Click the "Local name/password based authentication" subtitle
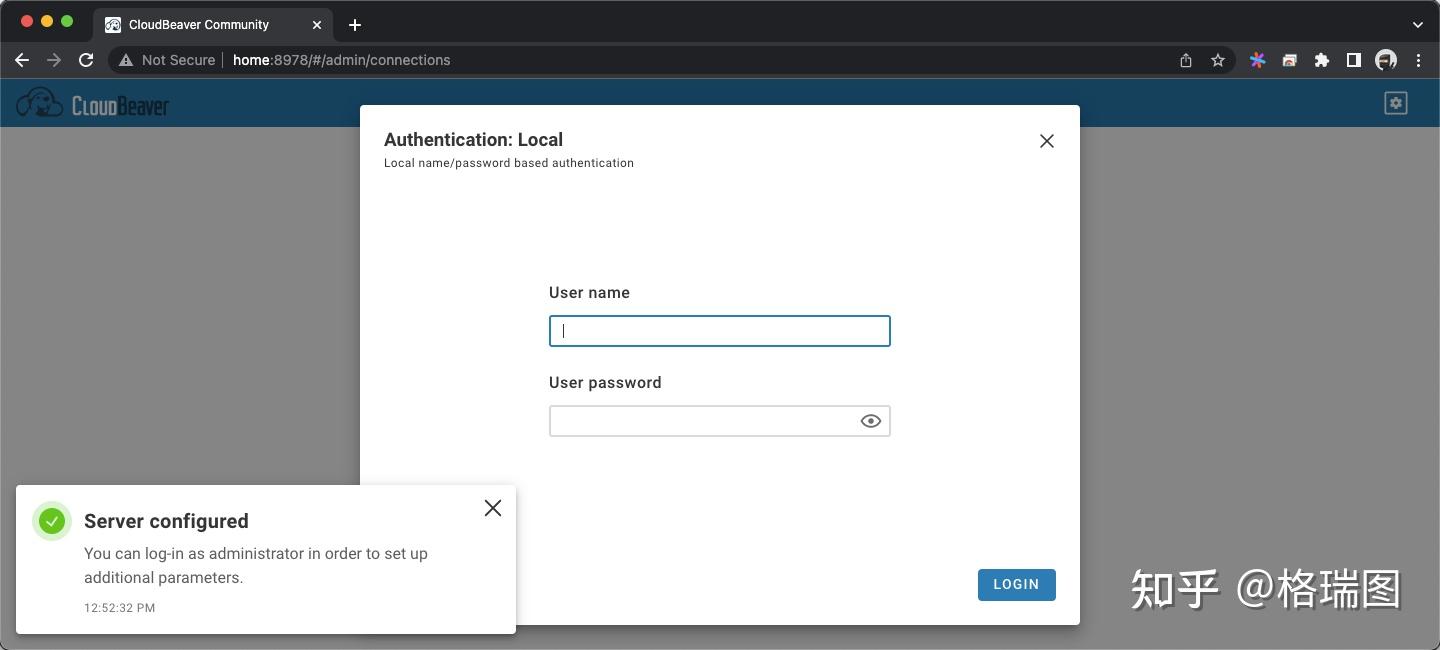Image resolution: width=1440 pixels, height=650 pixels. point(509,163)
